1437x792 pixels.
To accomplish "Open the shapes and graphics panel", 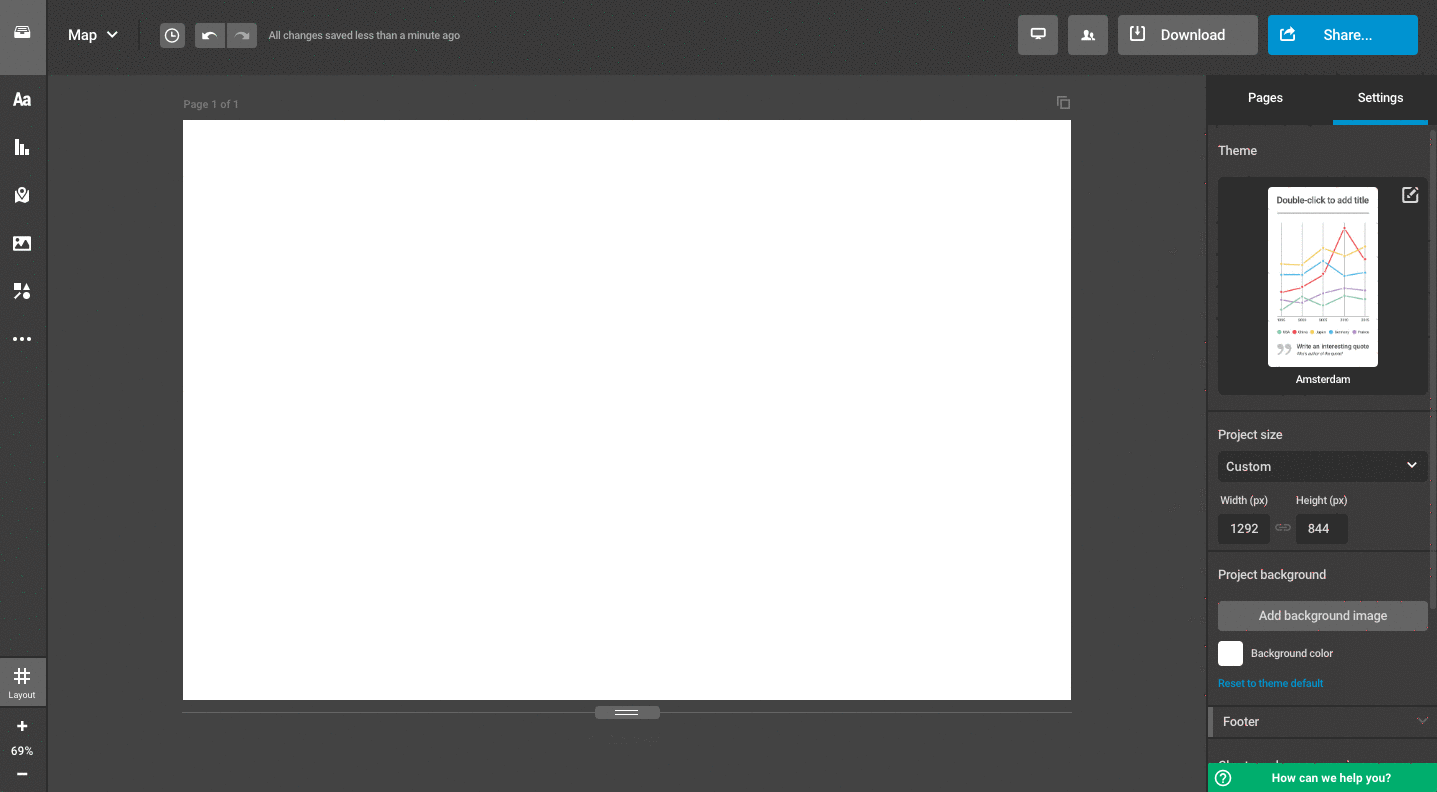I will [x=22, y=291].
